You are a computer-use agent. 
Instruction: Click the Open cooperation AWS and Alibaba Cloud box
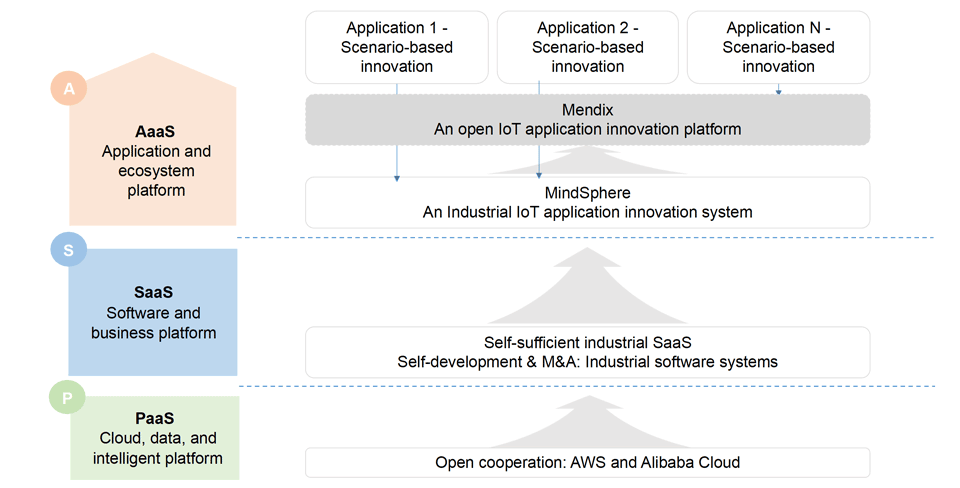coord(588,462)
